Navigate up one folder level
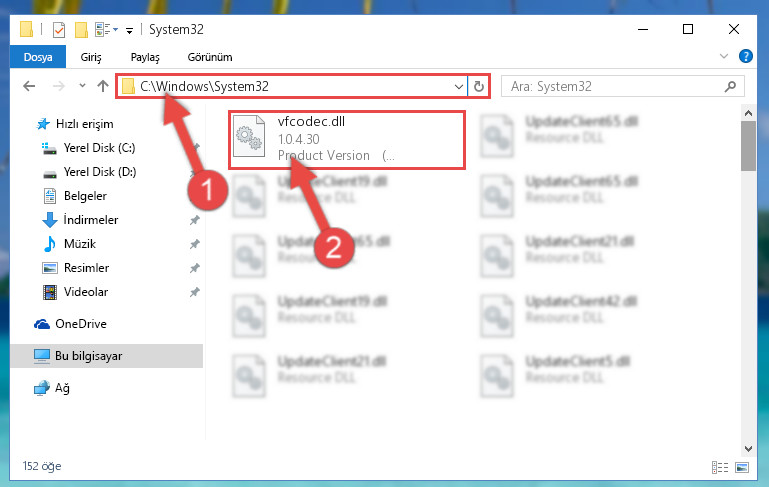769x487 pixels. (103, 86)
